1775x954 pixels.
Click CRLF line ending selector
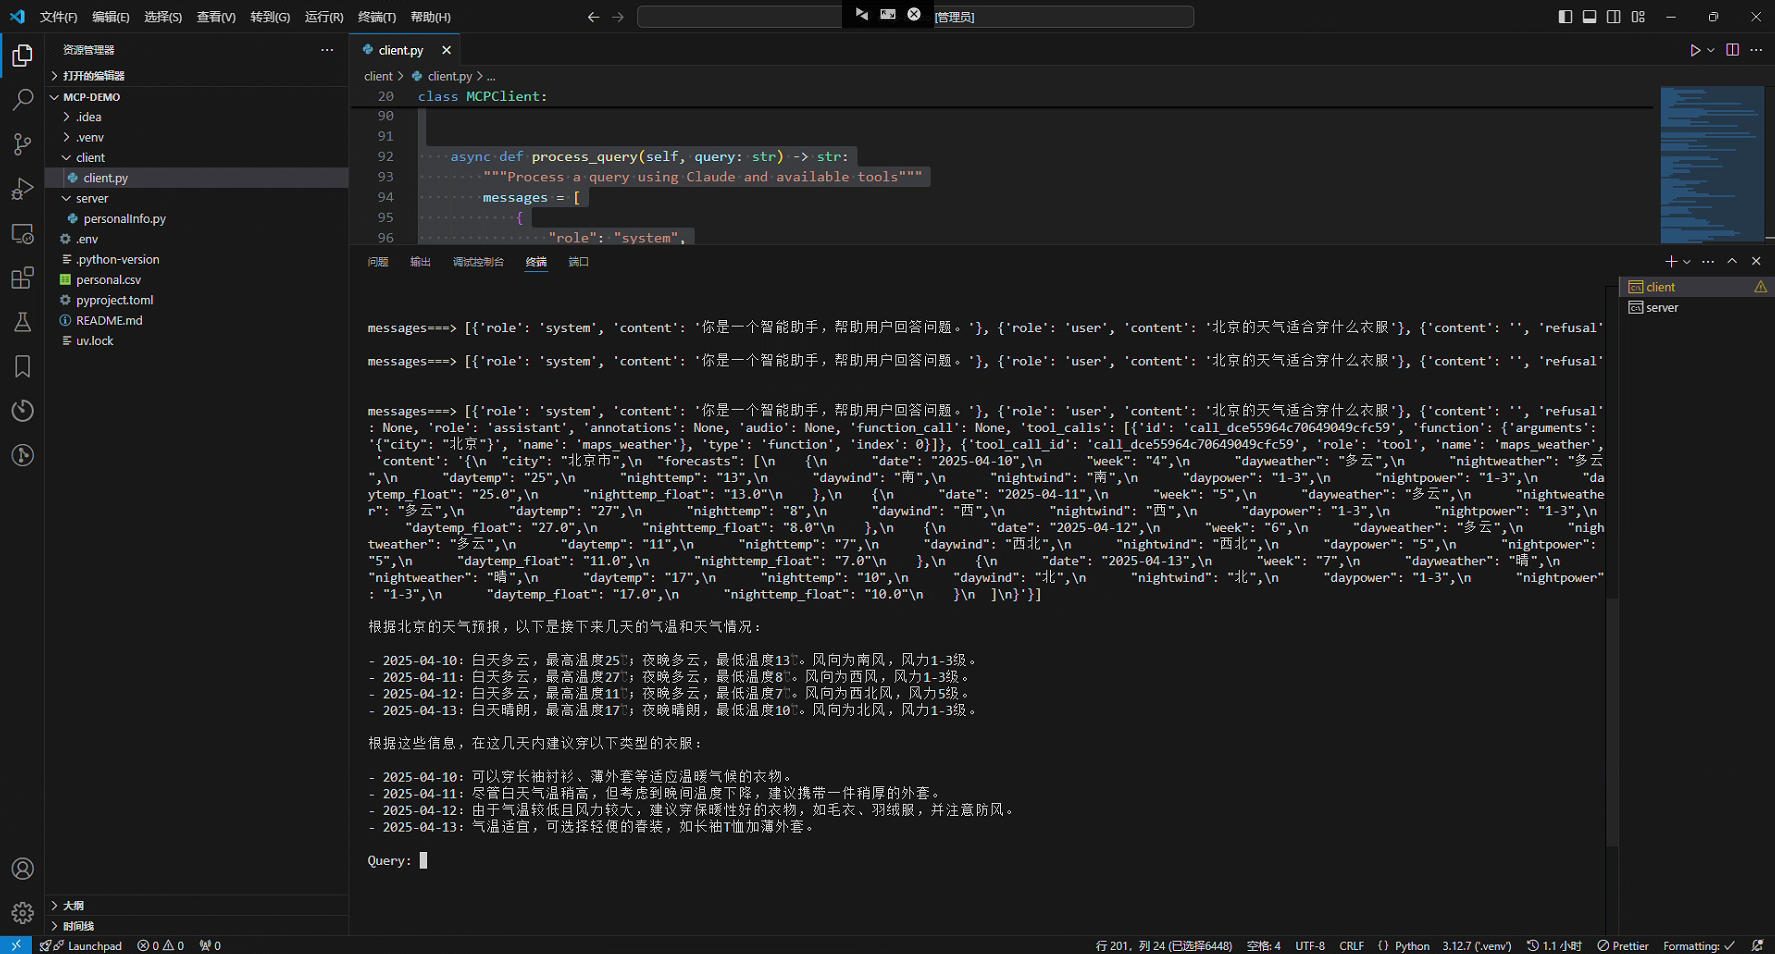1352,946
